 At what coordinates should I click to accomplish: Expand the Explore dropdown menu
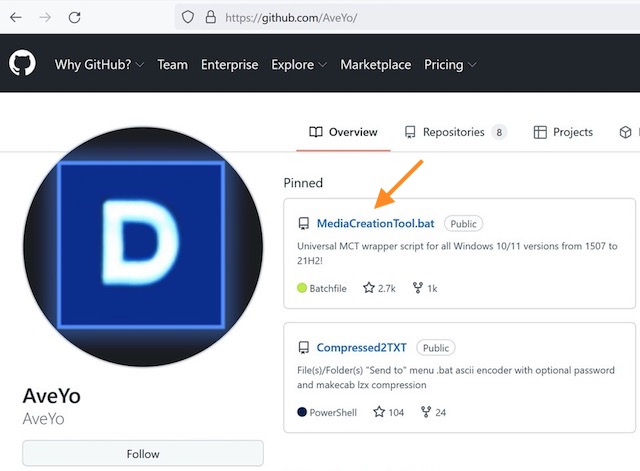(299, 64)
